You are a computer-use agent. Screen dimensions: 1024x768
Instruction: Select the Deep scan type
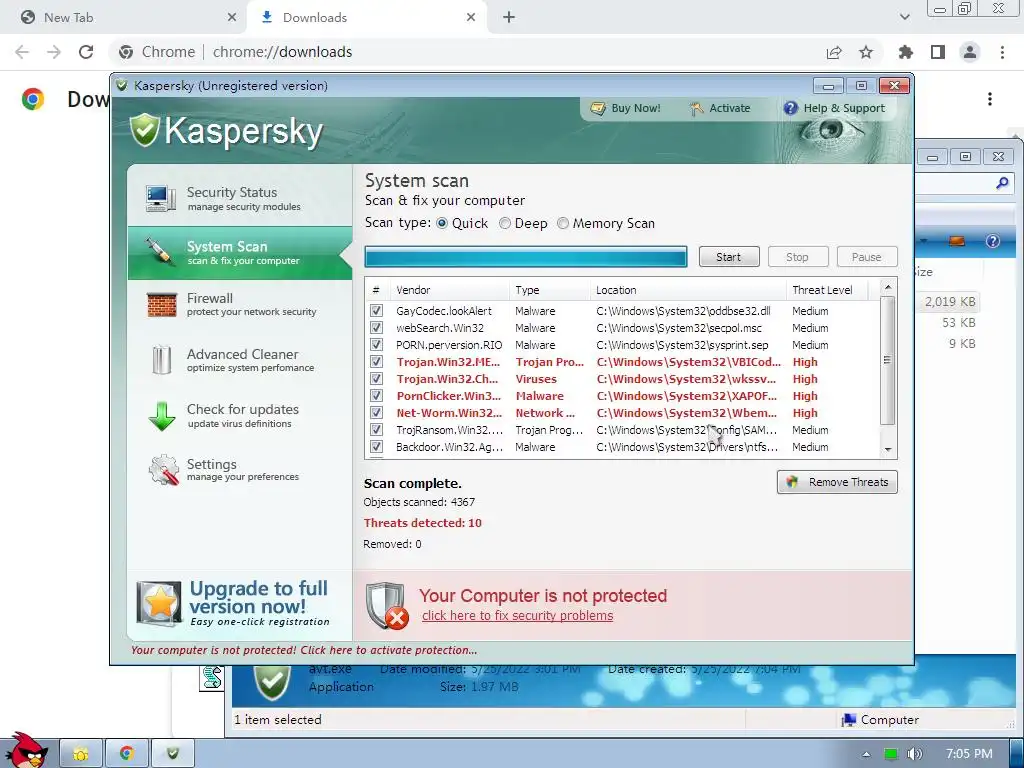coord(505,223)
